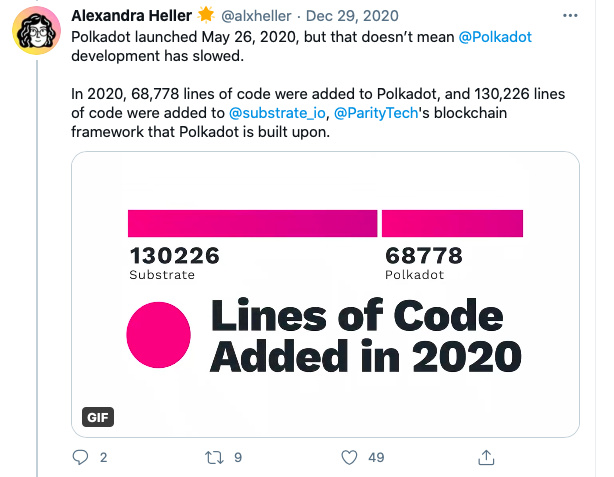Open the @Polkadot mention link
This screenshot has width=614, height=477.
click(495, 37)
